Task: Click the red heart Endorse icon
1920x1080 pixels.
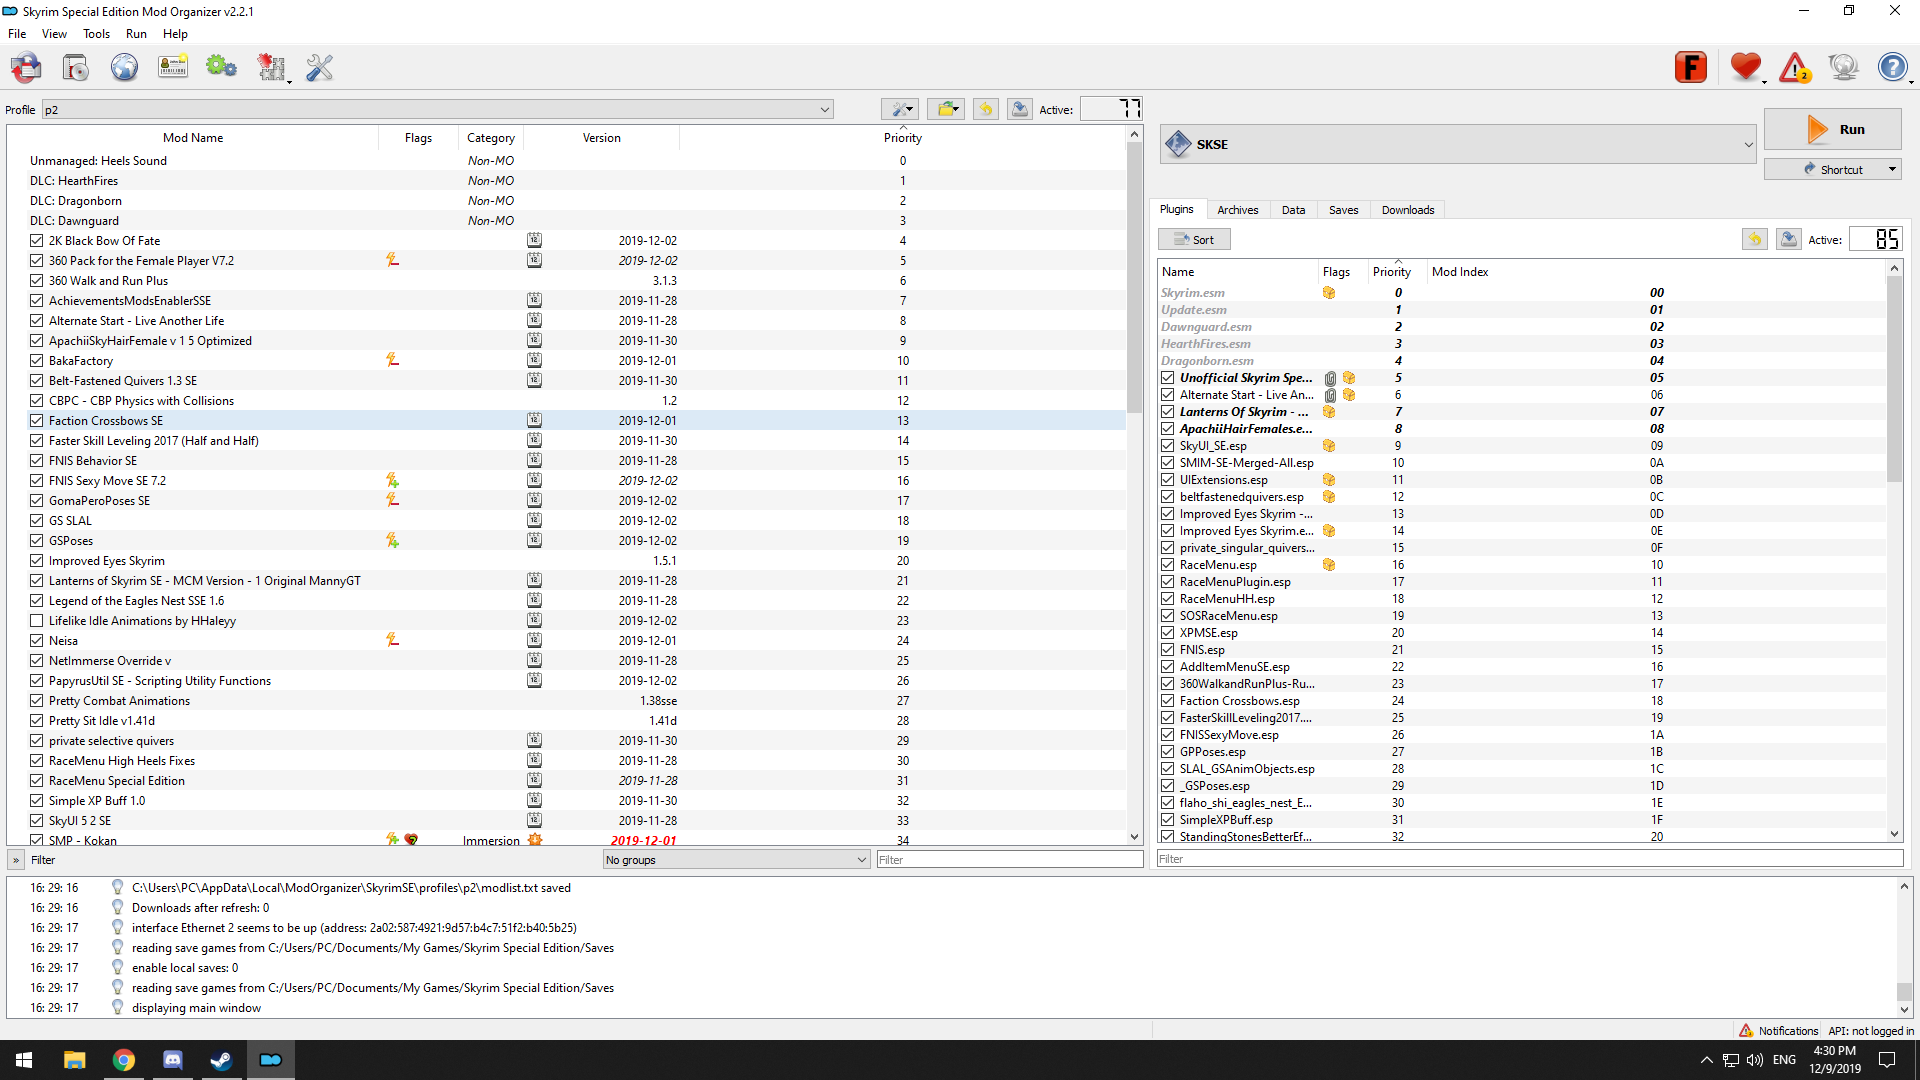Action: (x=1745, y=67)
